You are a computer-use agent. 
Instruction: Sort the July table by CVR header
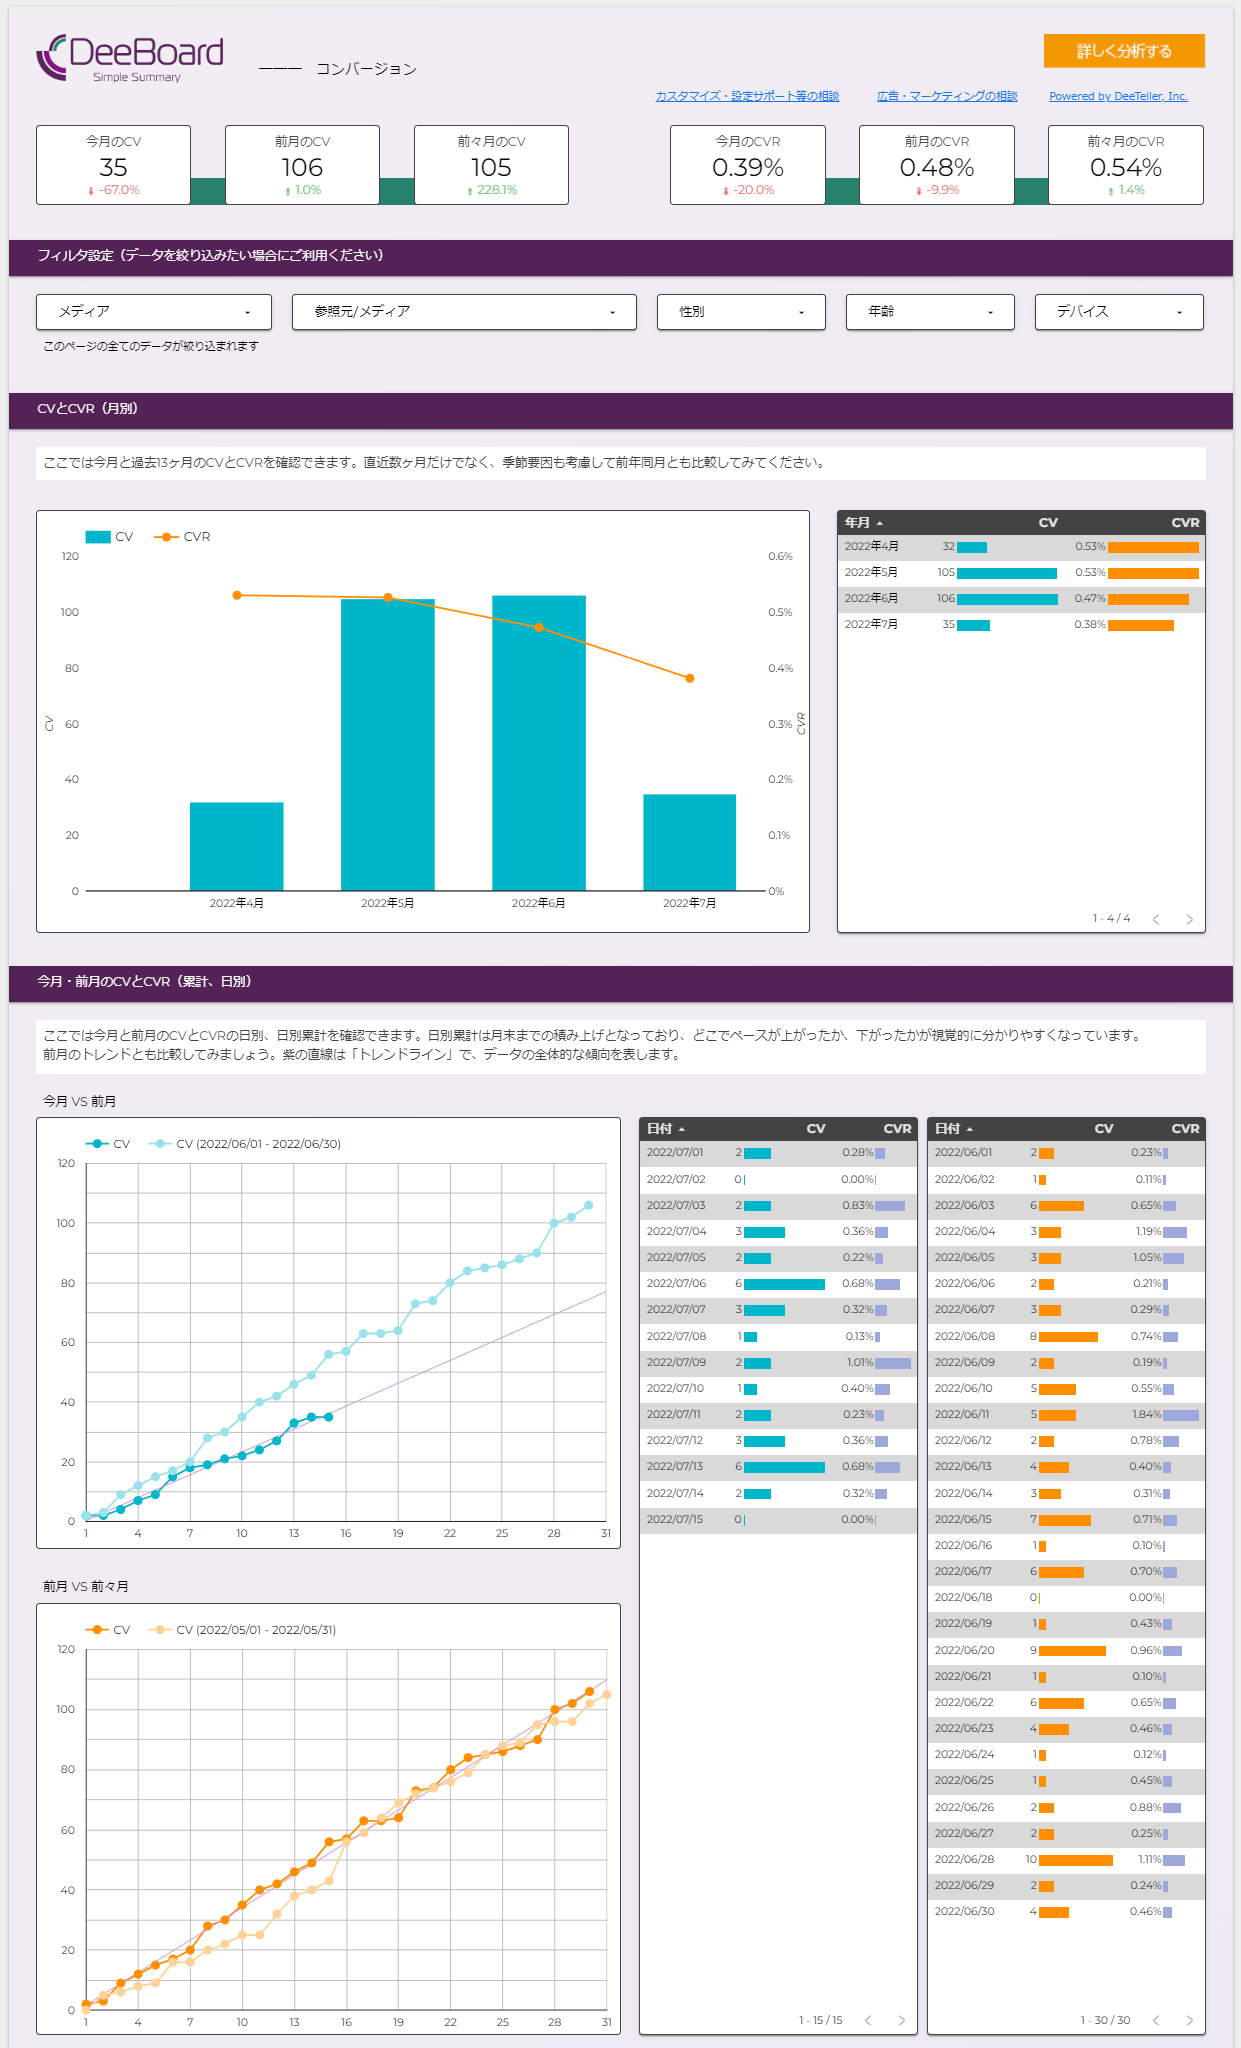click(896, 1129)
